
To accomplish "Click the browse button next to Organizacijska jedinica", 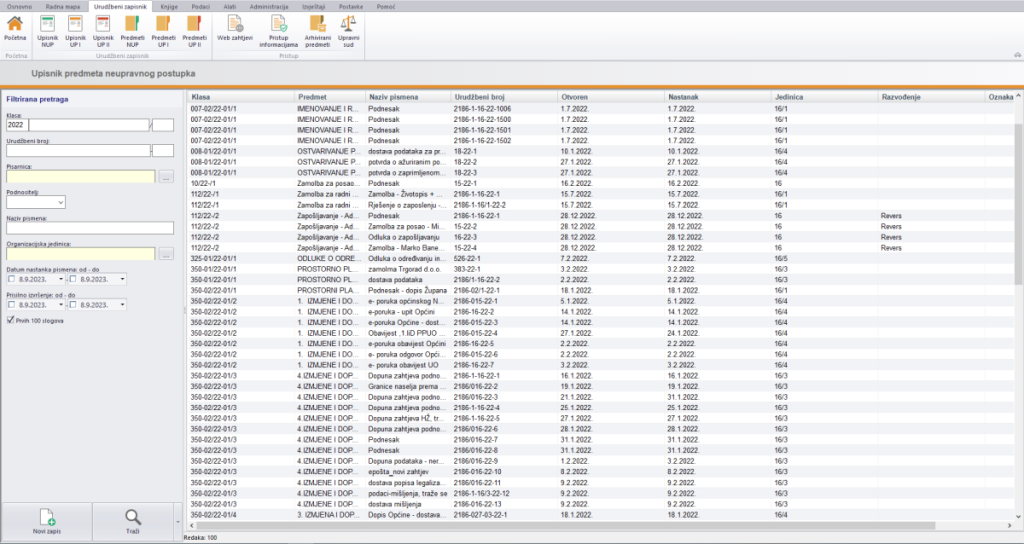I will pyautogui.click(x=167, y=254).
